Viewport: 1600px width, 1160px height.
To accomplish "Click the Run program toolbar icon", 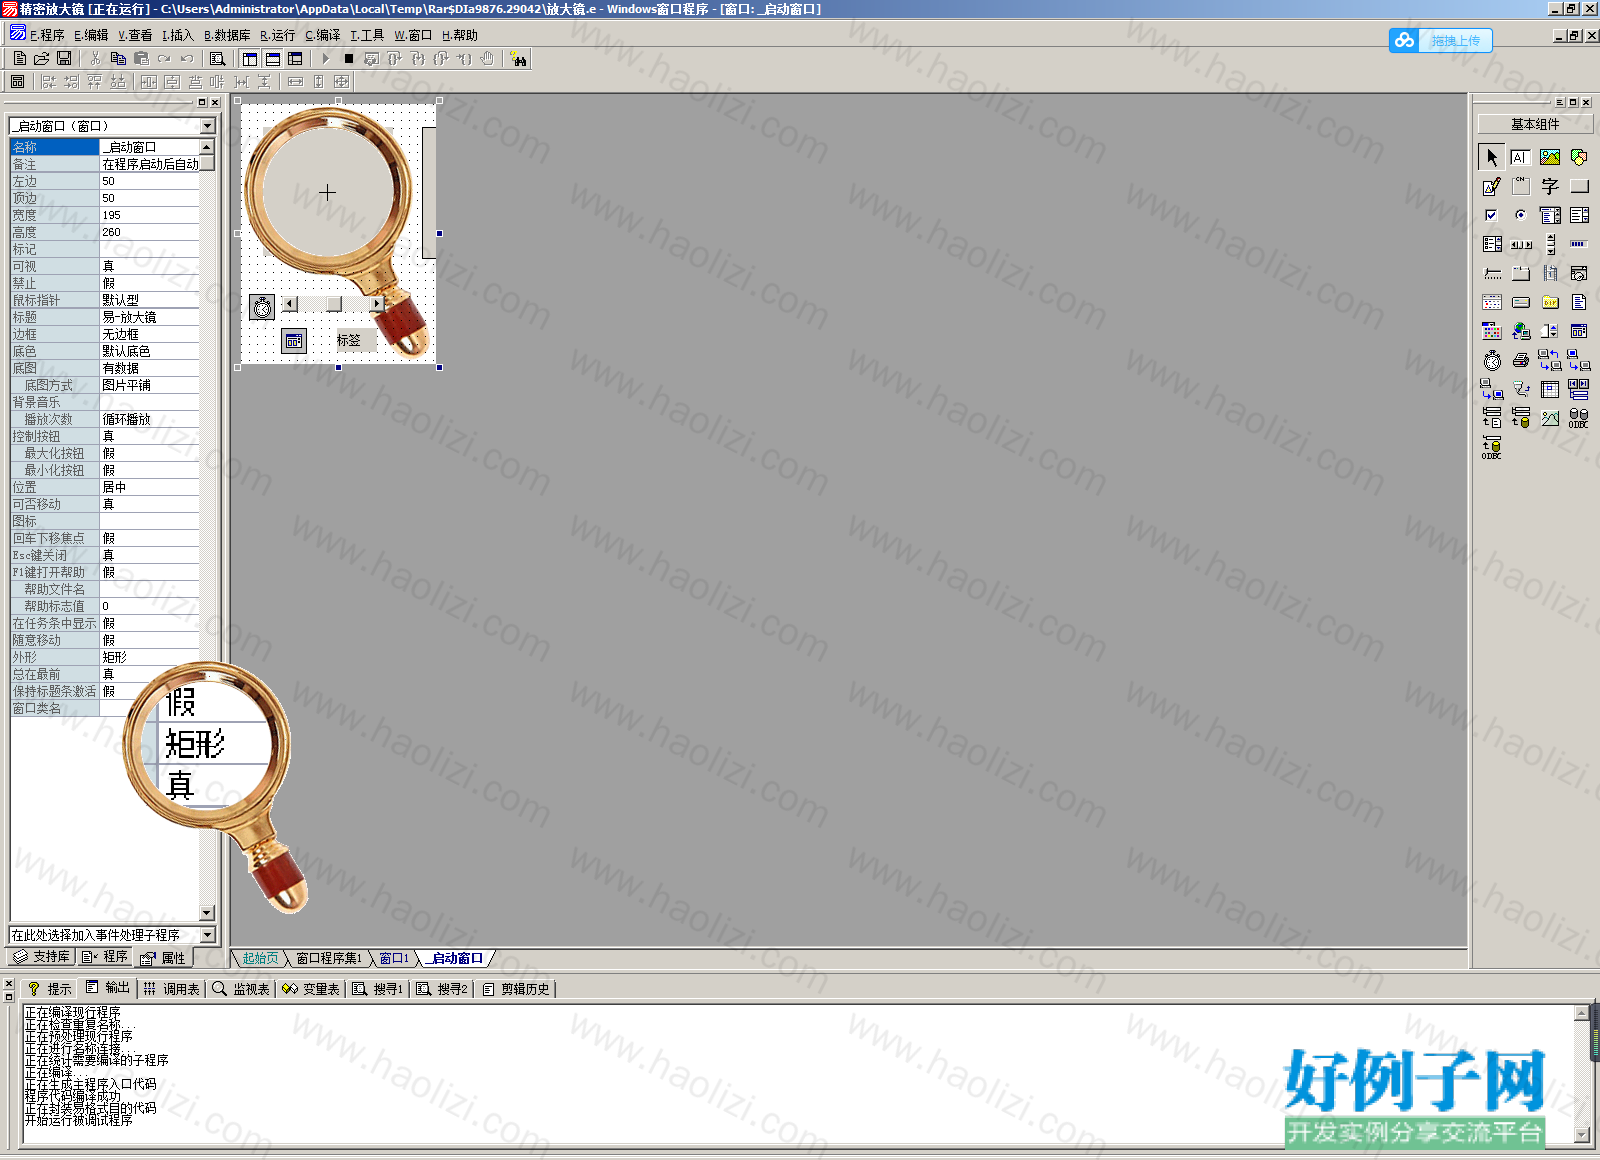I will coord(326,59).
